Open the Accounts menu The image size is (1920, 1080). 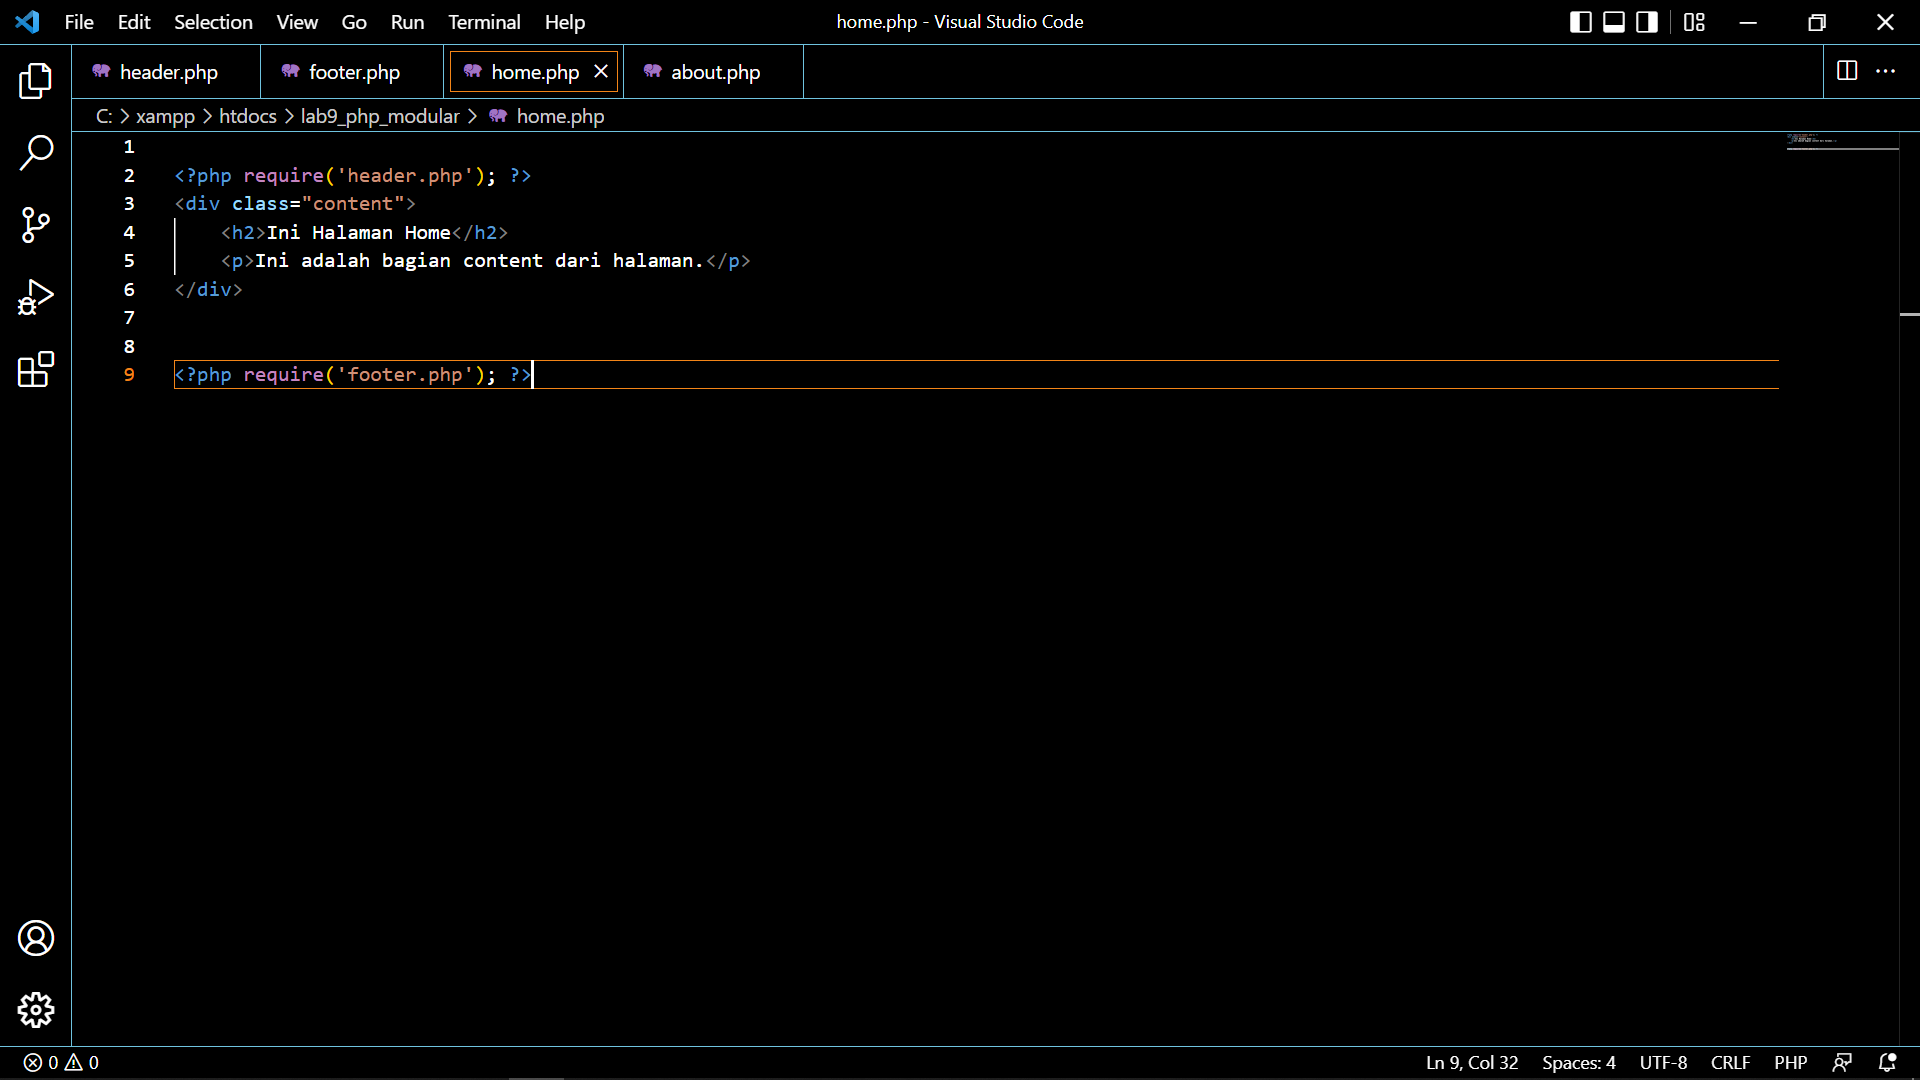point(36,938)
